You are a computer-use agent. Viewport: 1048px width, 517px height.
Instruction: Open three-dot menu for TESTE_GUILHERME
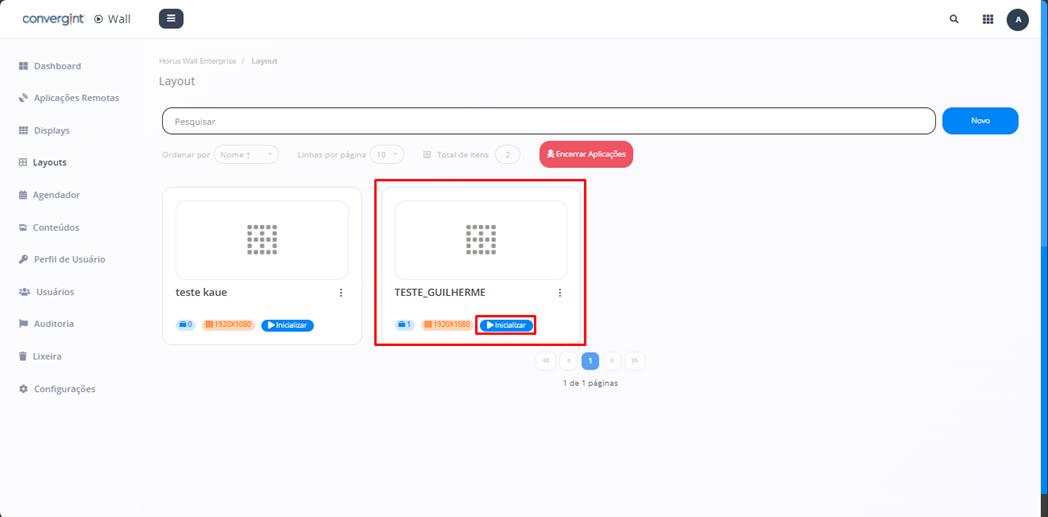(x=559, y=293)
